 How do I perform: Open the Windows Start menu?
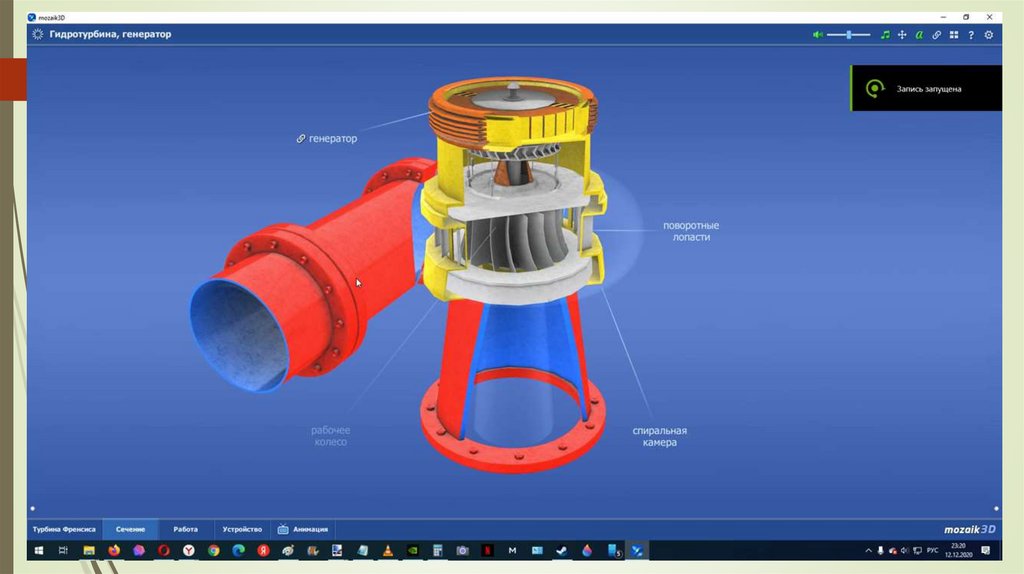pos(39,550)
